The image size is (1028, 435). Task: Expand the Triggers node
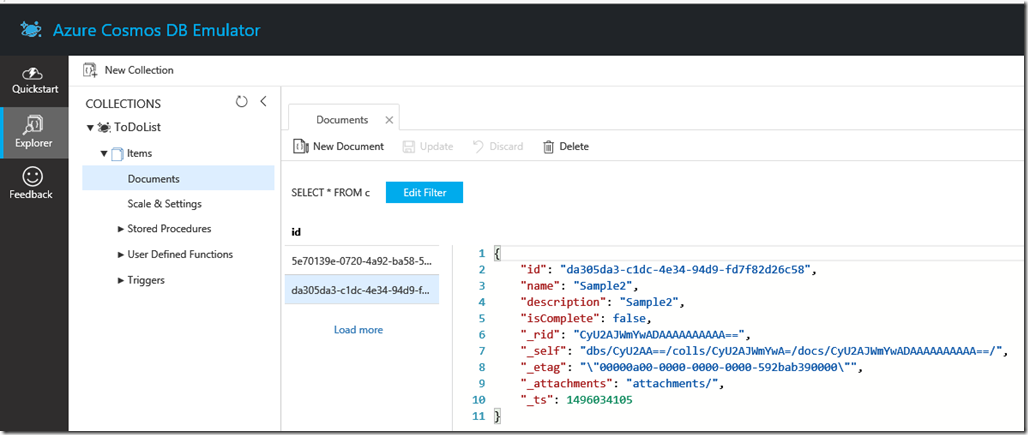point(120,281)
